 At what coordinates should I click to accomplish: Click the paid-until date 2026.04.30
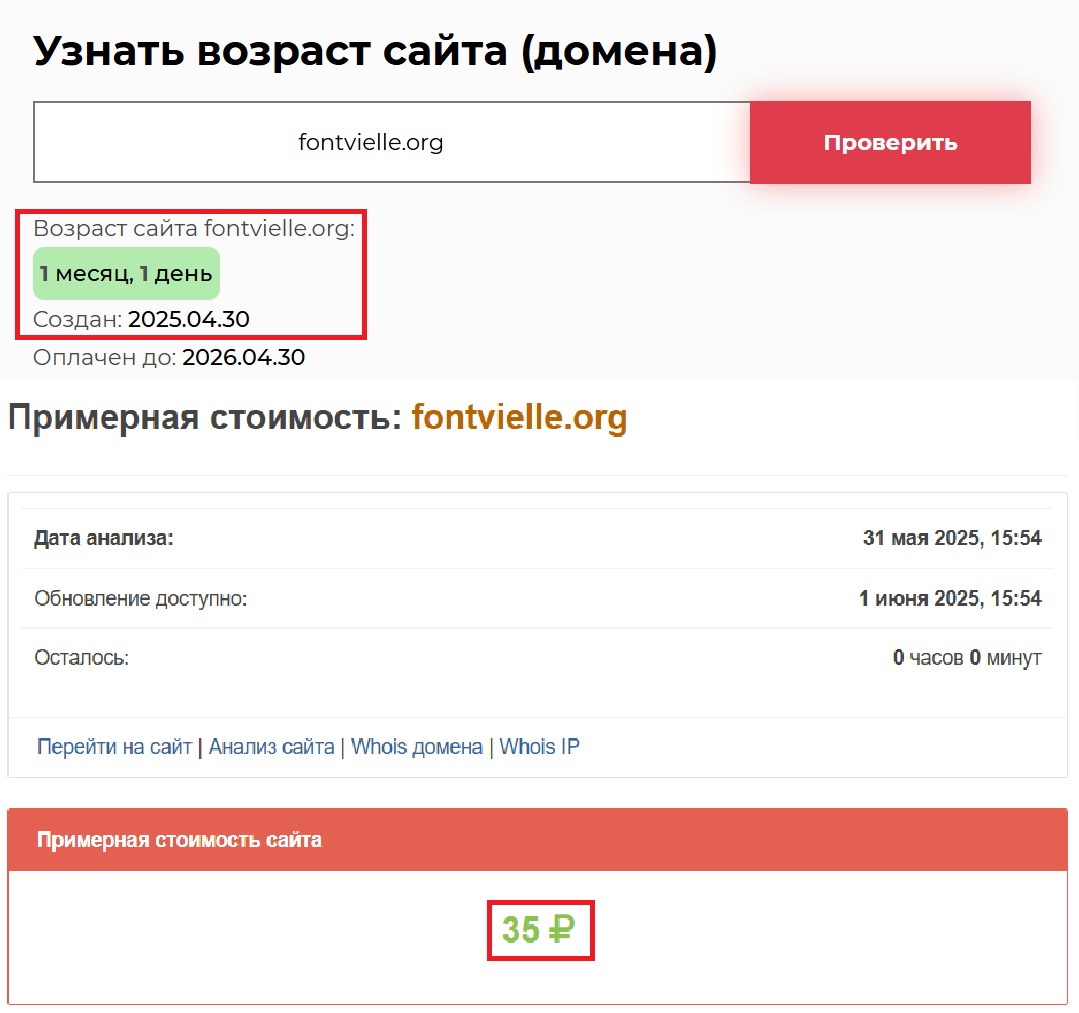[x=243, y=357]
